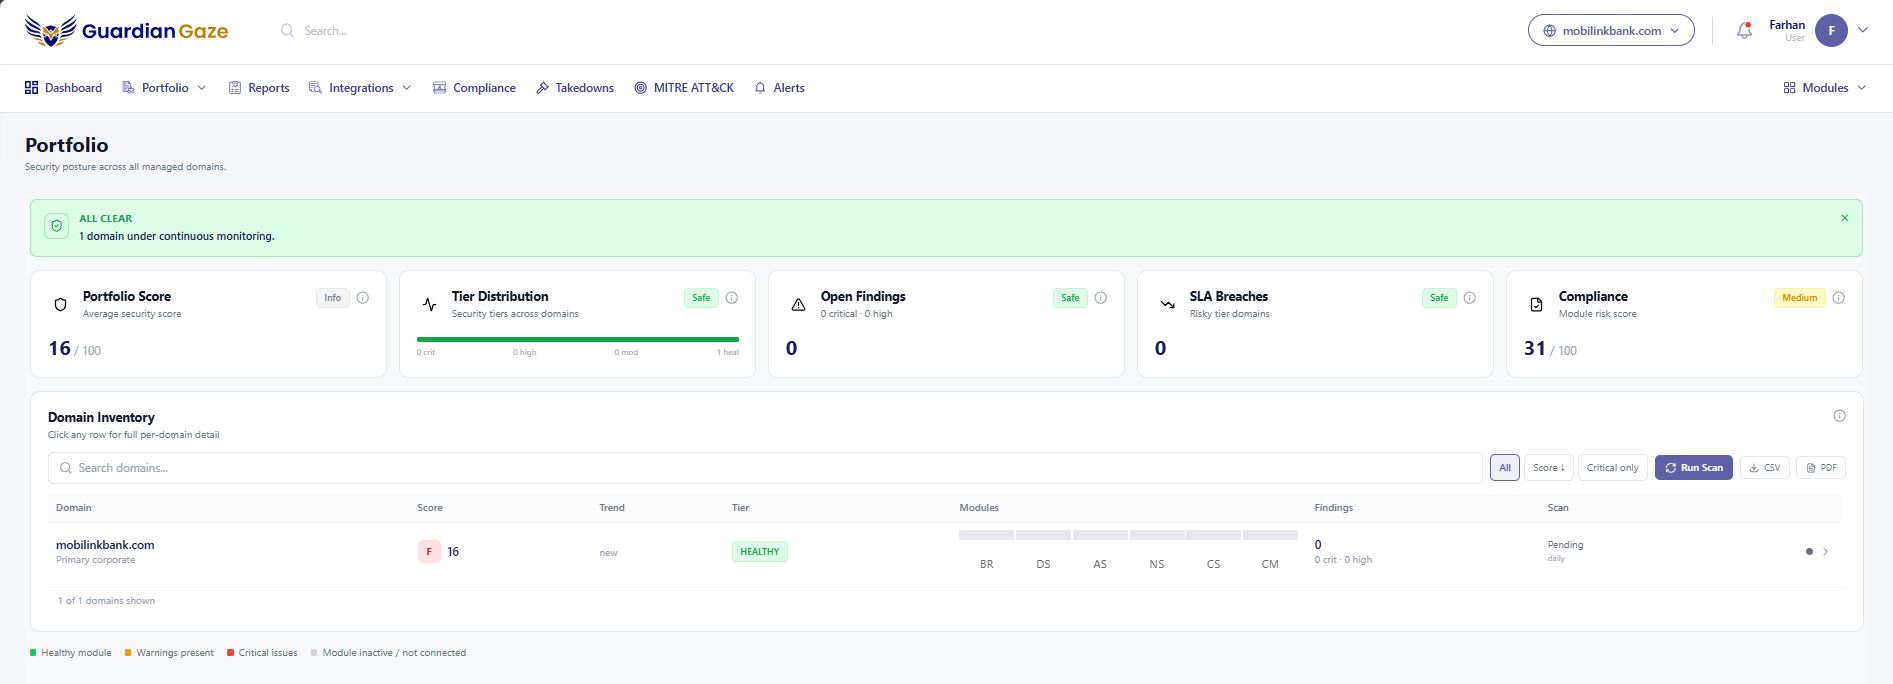
Task: Toggle the Score sort filter
Action: click(x=1549, y=468)
